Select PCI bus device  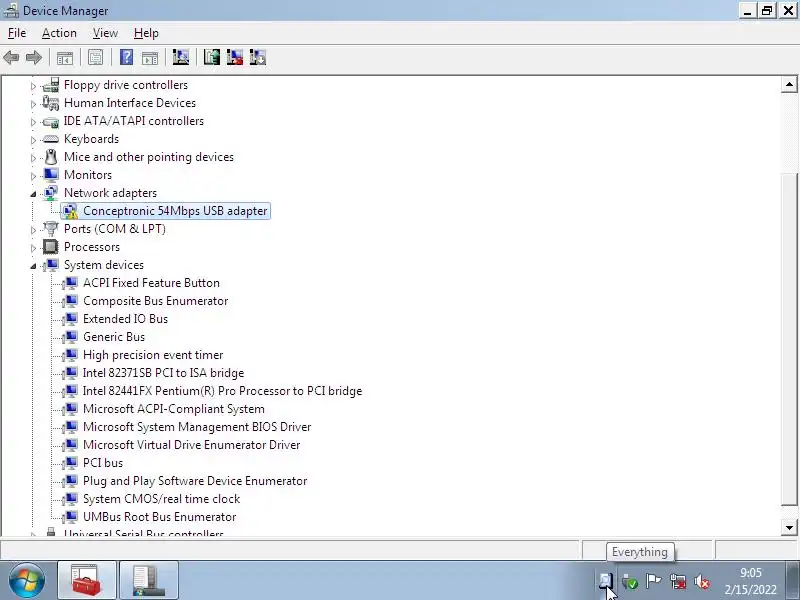103,463
